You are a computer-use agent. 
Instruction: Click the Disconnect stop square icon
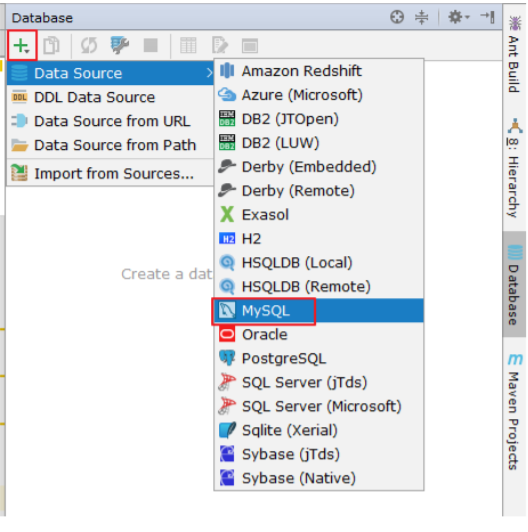tap(150, 45)
